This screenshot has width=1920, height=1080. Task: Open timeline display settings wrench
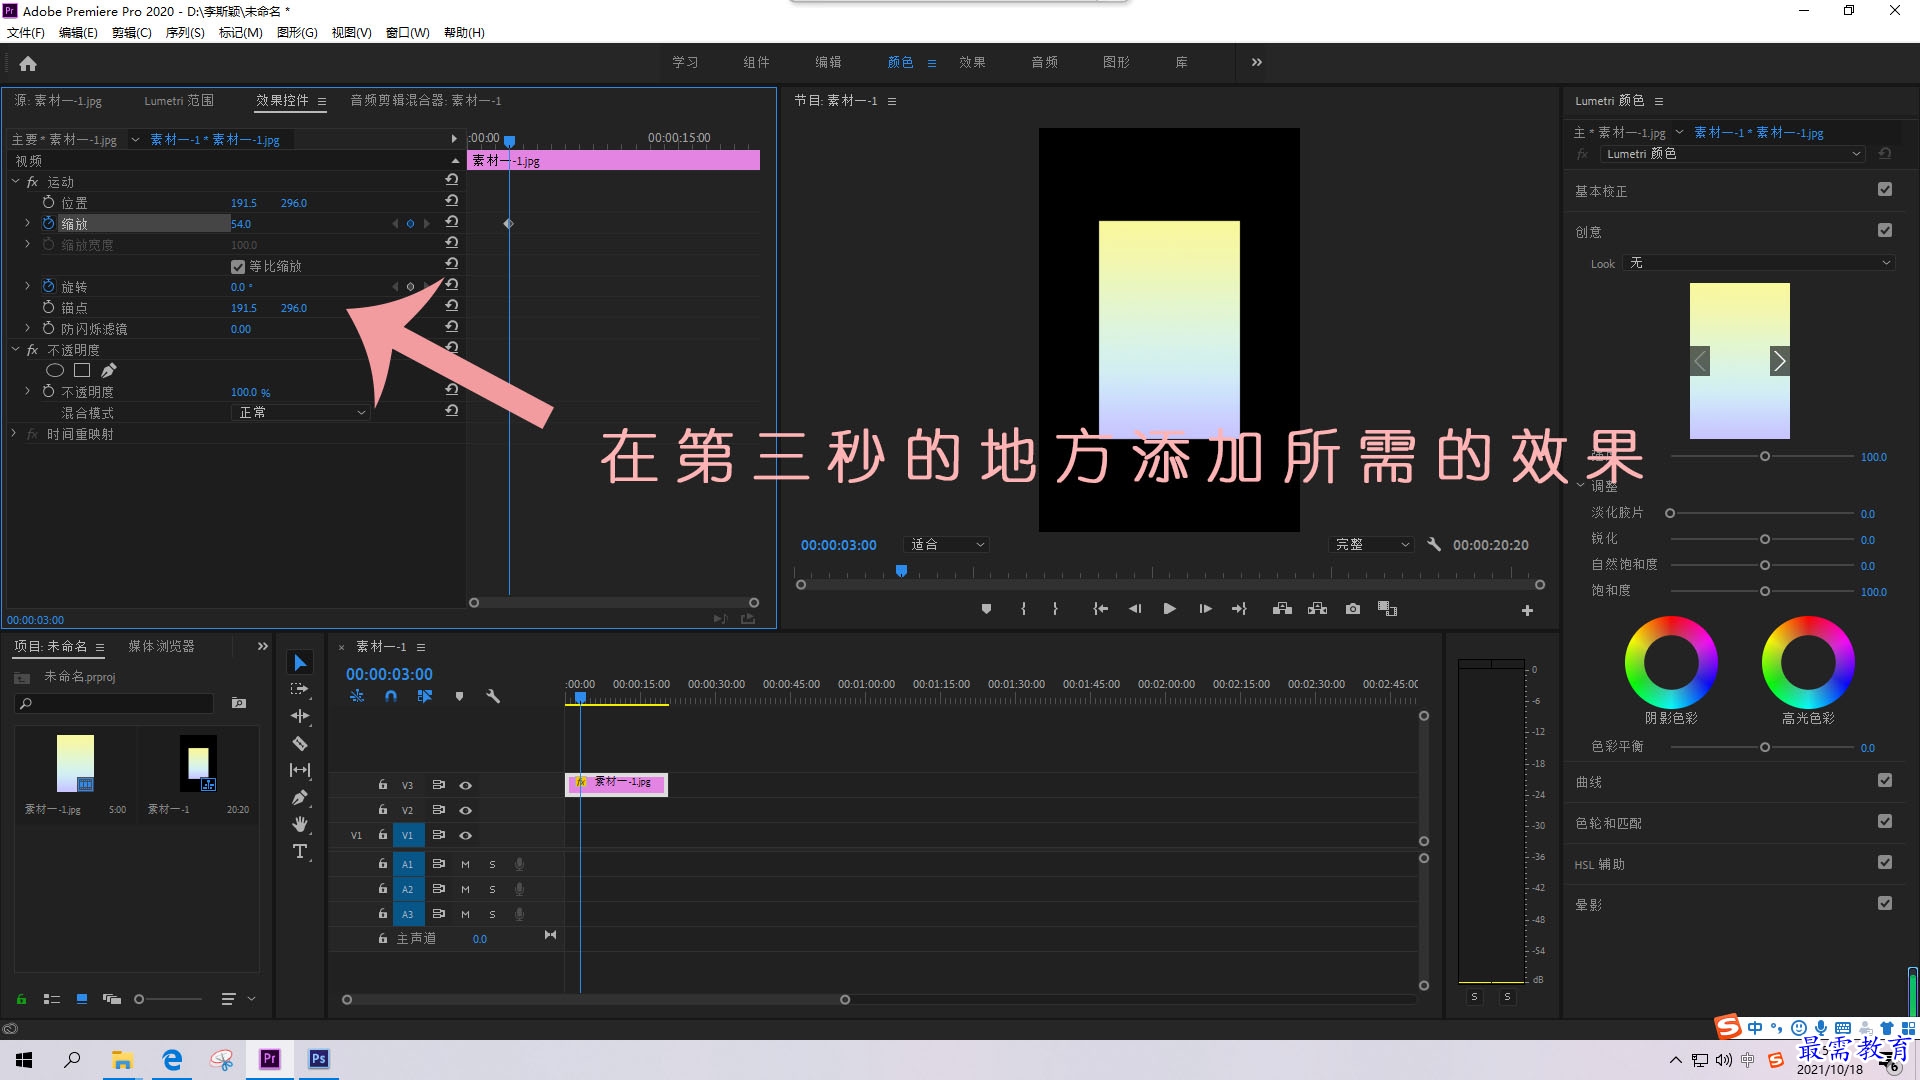(x=493, y=696)
